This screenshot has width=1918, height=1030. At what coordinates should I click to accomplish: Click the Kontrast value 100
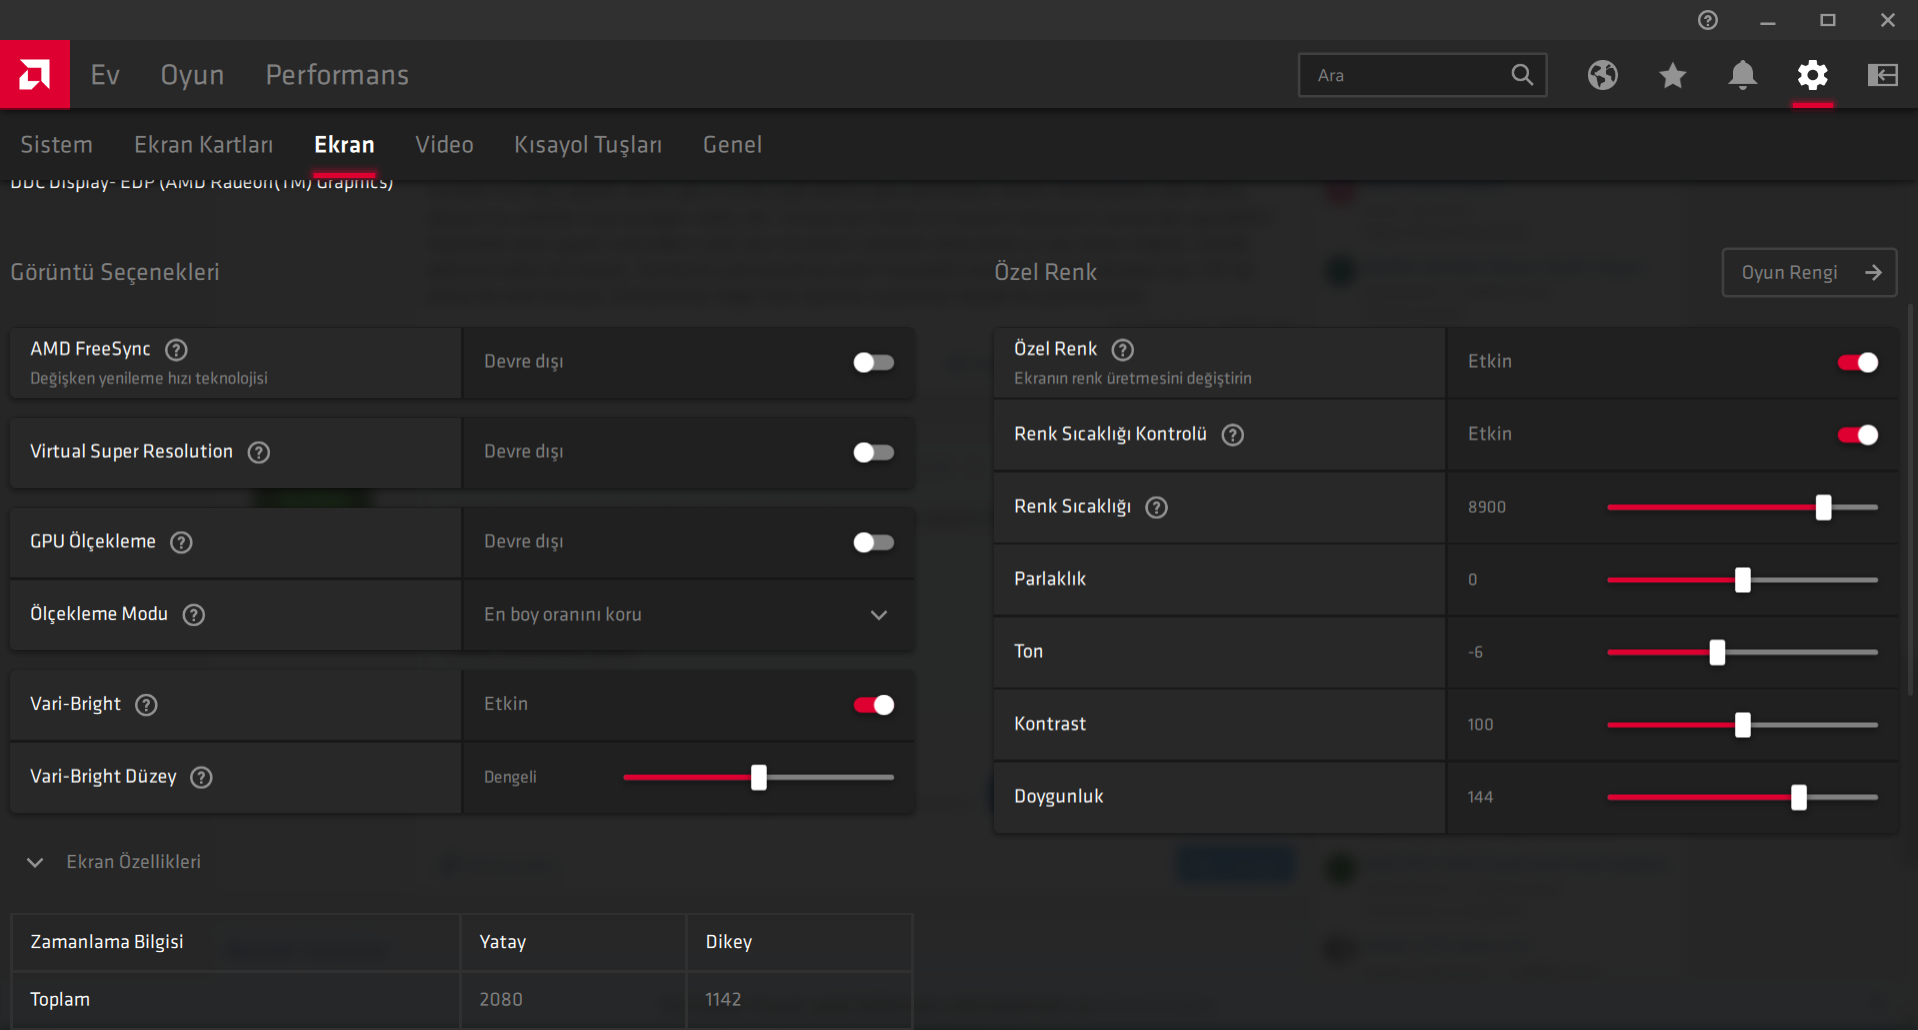pyautogui.click(x=1480, y=725)
